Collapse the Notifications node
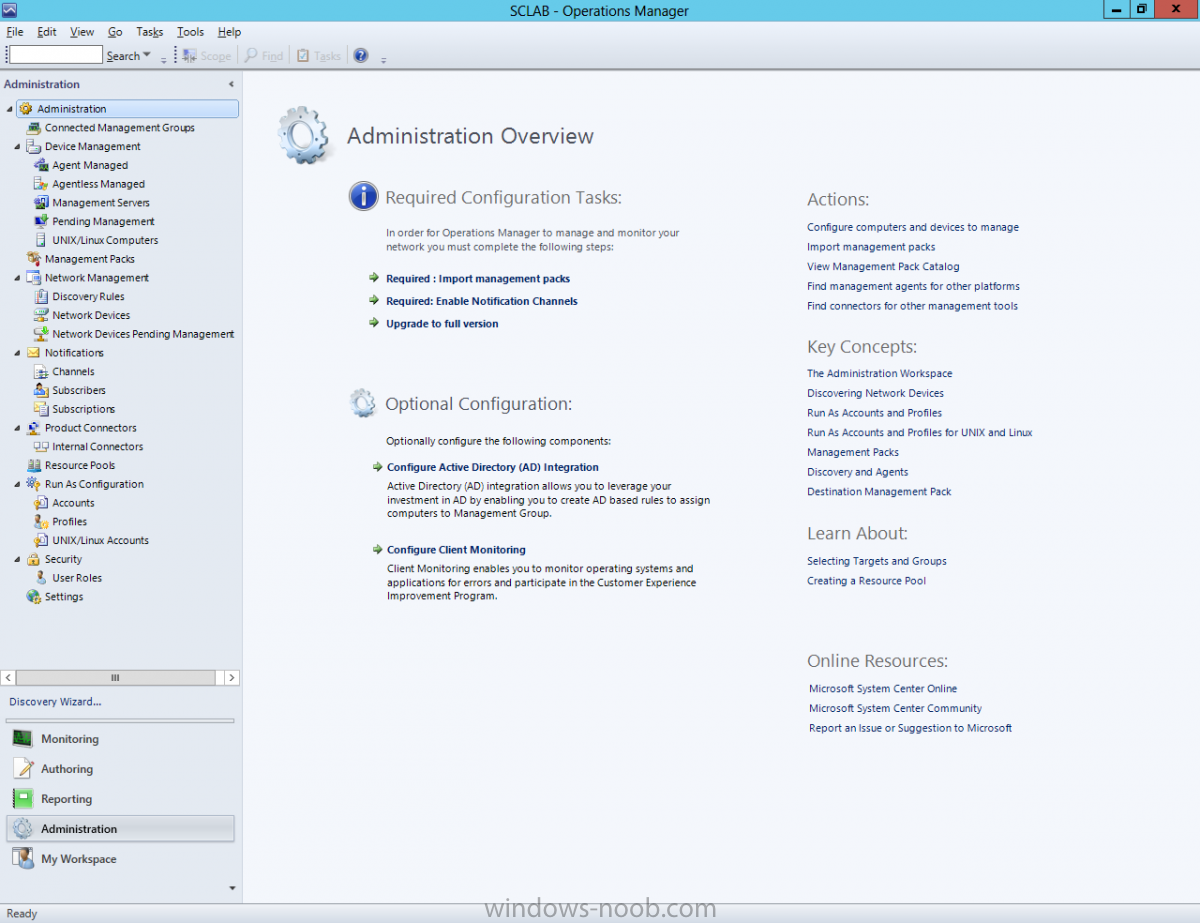The height and width of the screenshot is (923, 1200). tap(18, 353)
